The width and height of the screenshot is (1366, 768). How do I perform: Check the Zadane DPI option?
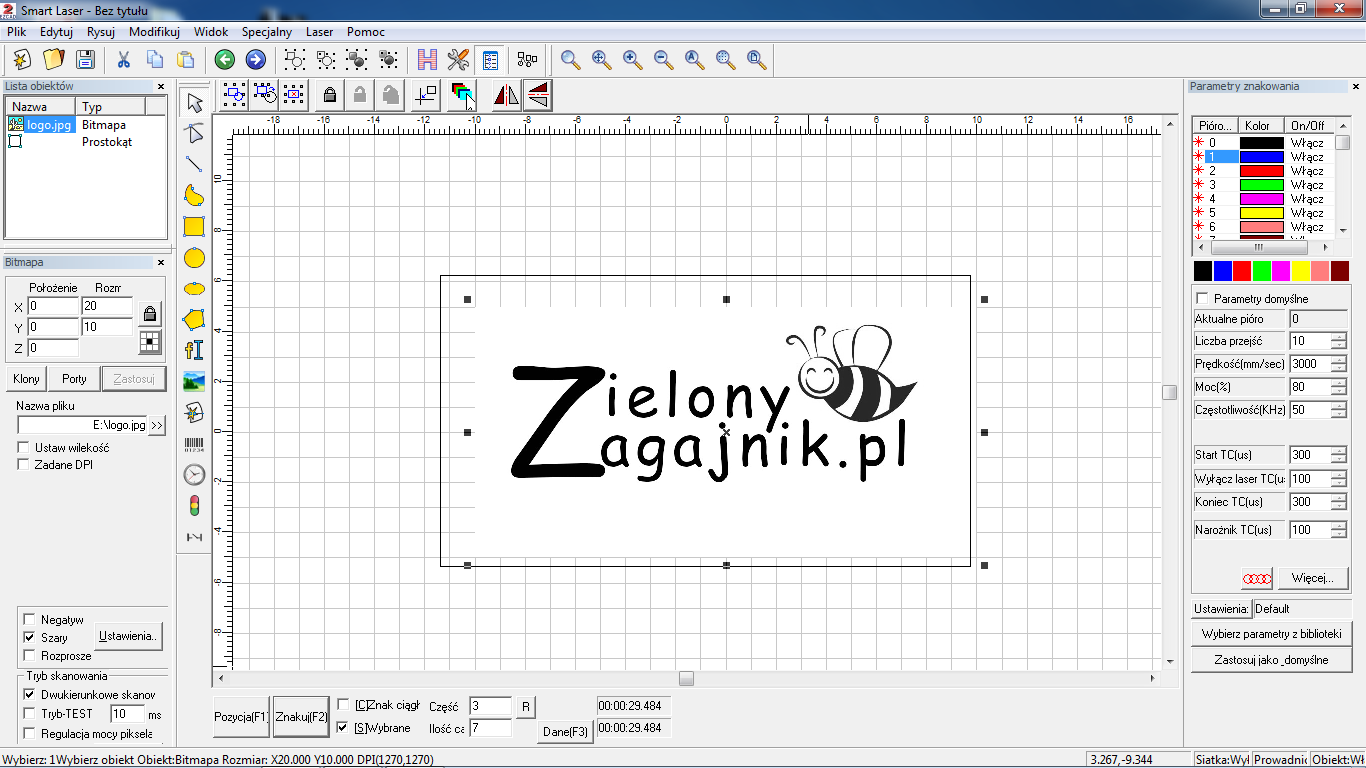tap(24, 465)
